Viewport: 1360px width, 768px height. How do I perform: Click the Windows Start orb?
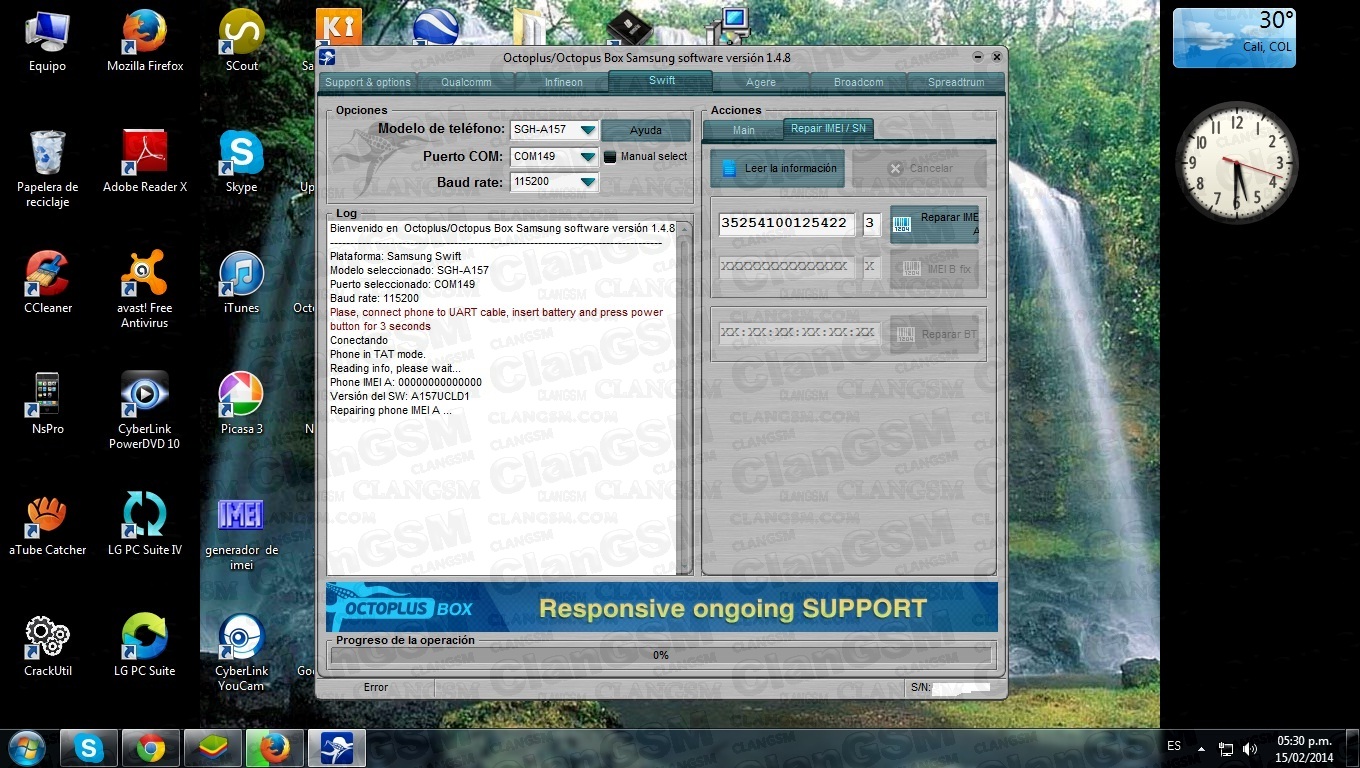click(x=27, y=748)
